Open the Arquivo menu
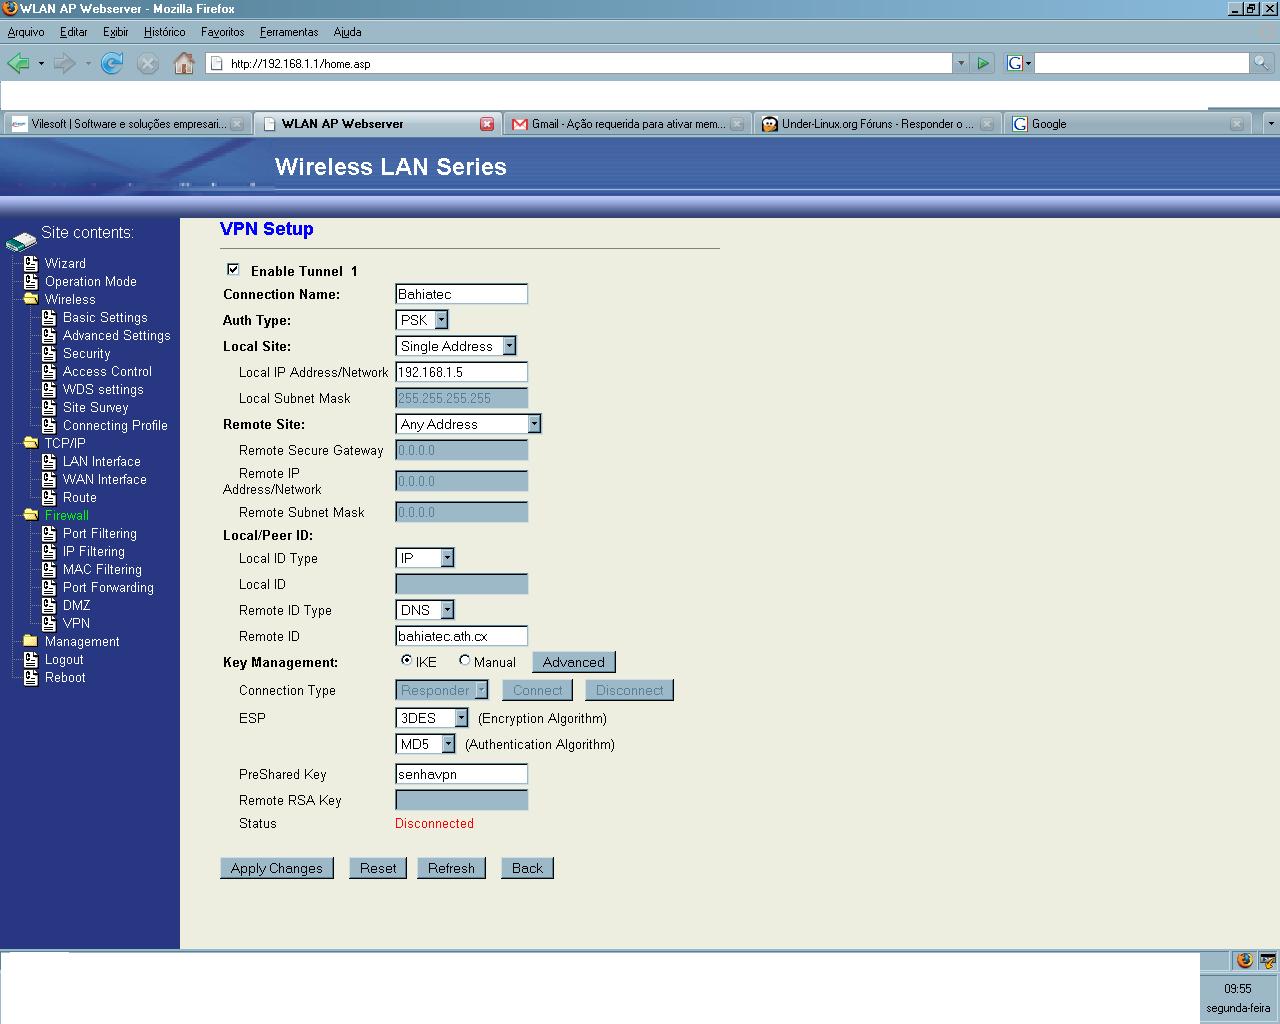The width and height of the screenshot is (1280, 1024). click(26, 32)
